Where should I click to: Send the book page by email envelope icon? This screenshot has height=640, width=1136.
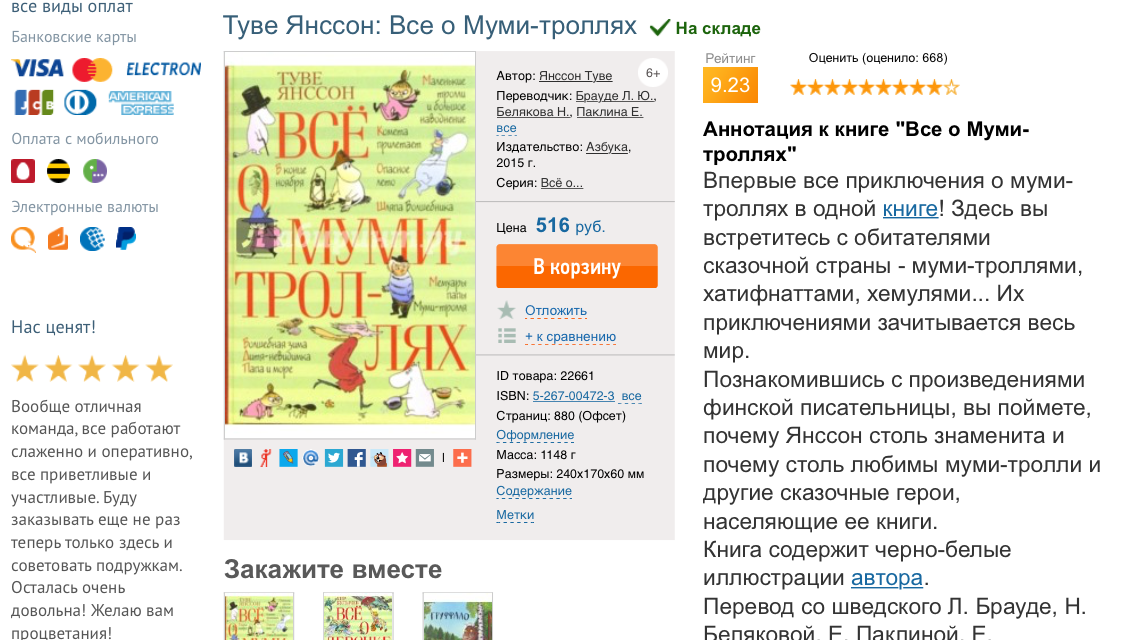(x=425, y=458)
